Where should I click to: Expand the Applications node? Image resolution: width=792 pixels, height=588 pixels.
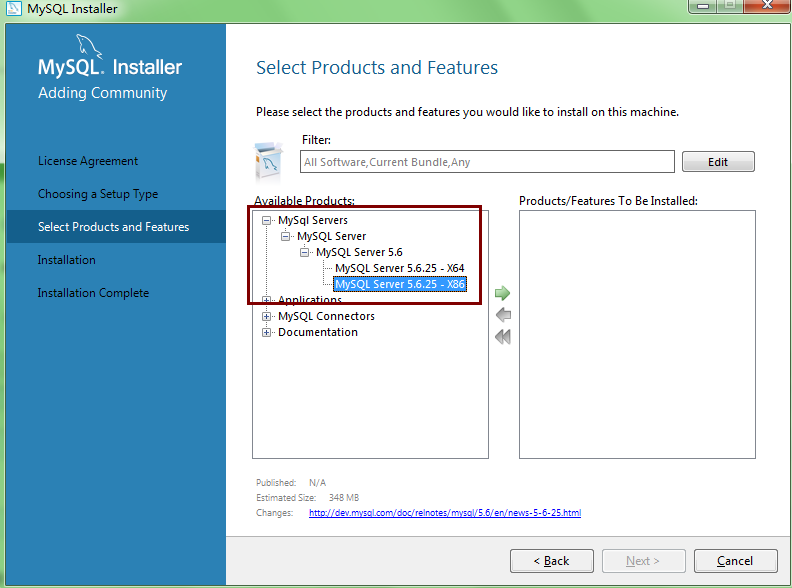(x=266, y=300)
